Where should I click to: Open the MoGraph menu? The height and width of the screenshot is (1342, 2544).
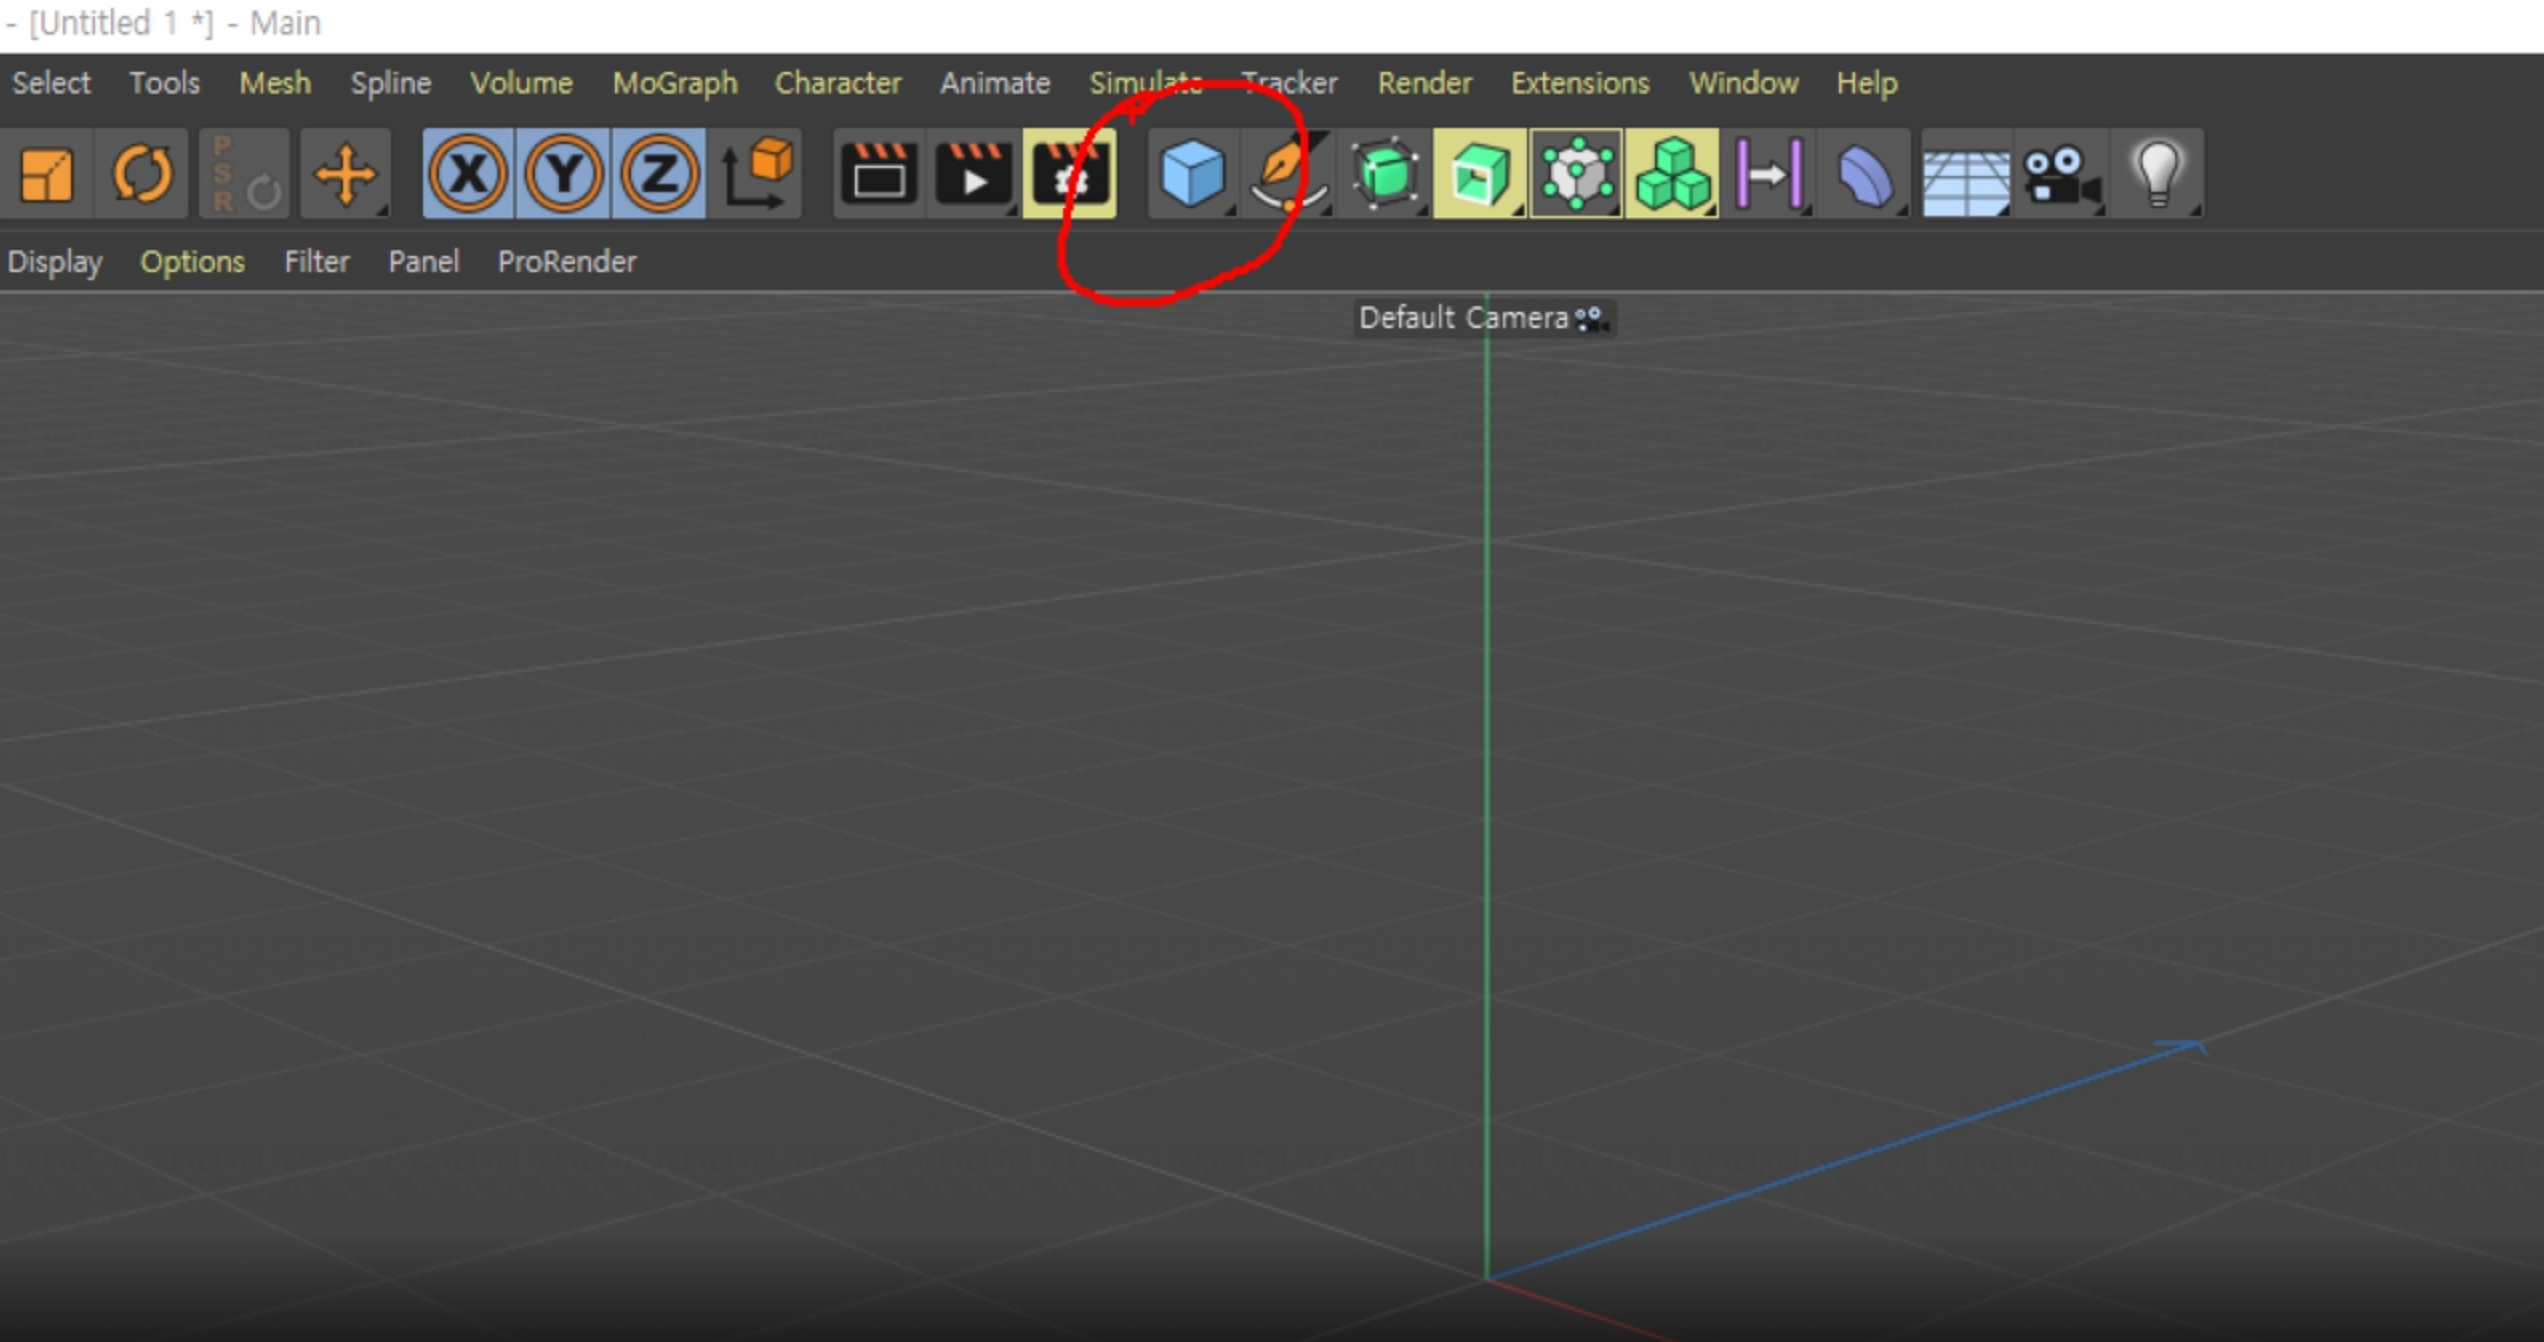point(675,83)
